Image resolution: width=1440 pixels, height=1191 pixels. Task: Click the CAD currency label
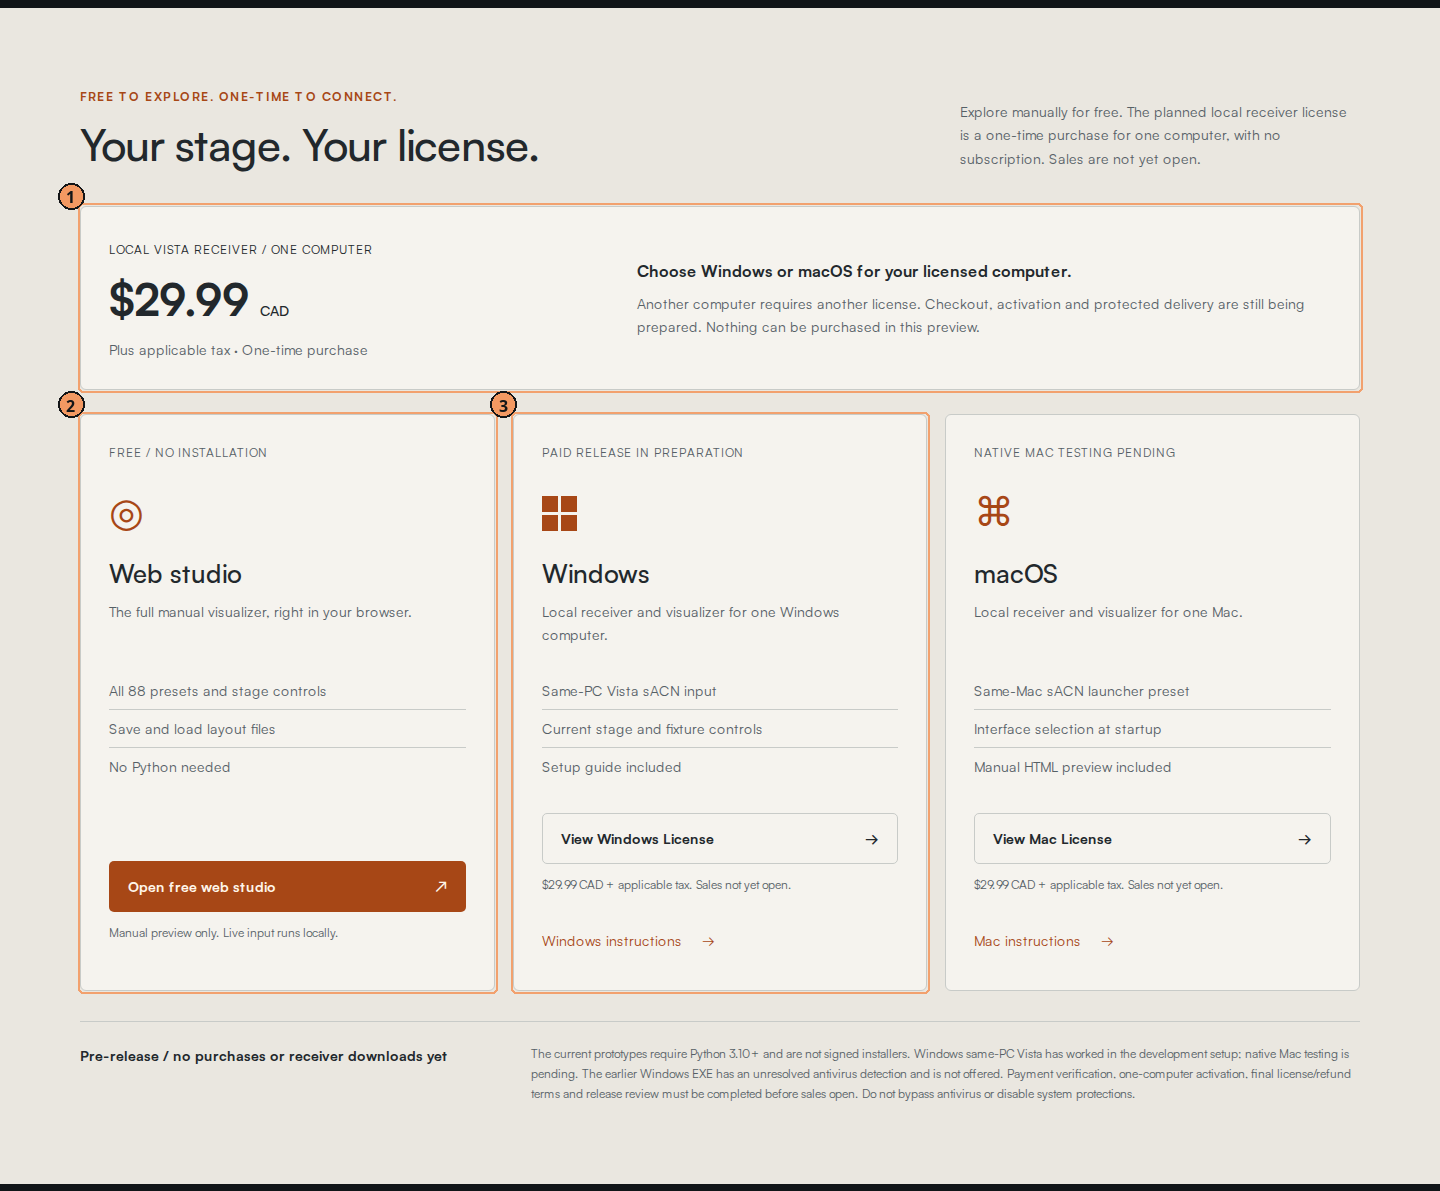click(274, 312)
